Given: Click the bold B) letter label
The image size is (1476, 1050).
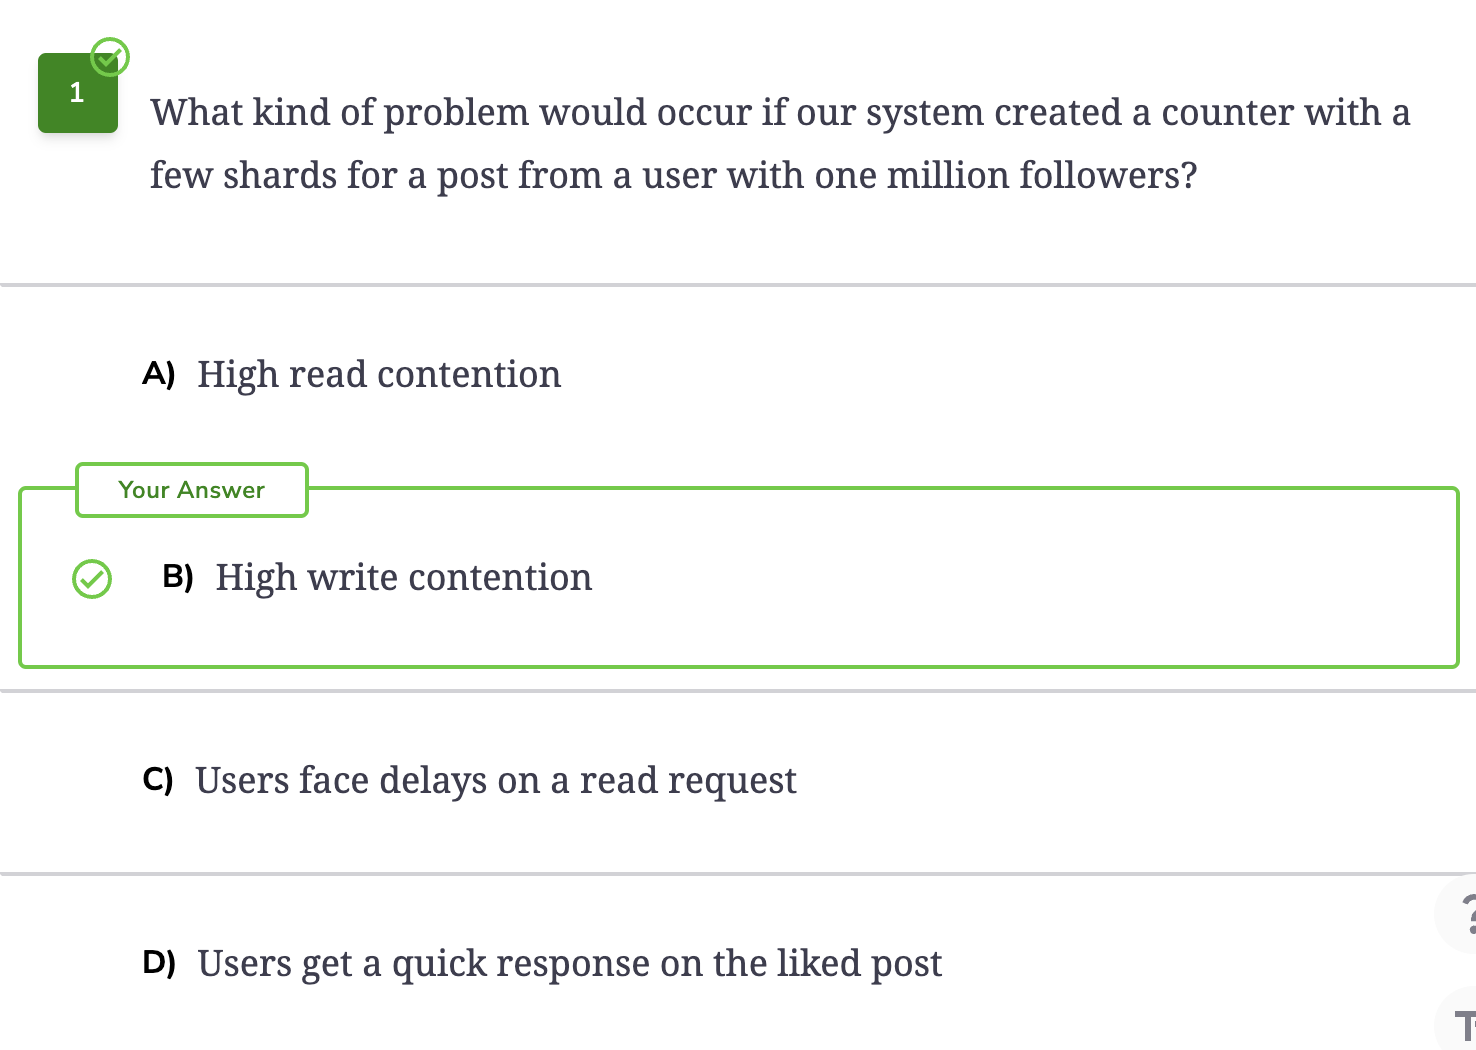Looking at the screenshot, I should pos(178,577).
